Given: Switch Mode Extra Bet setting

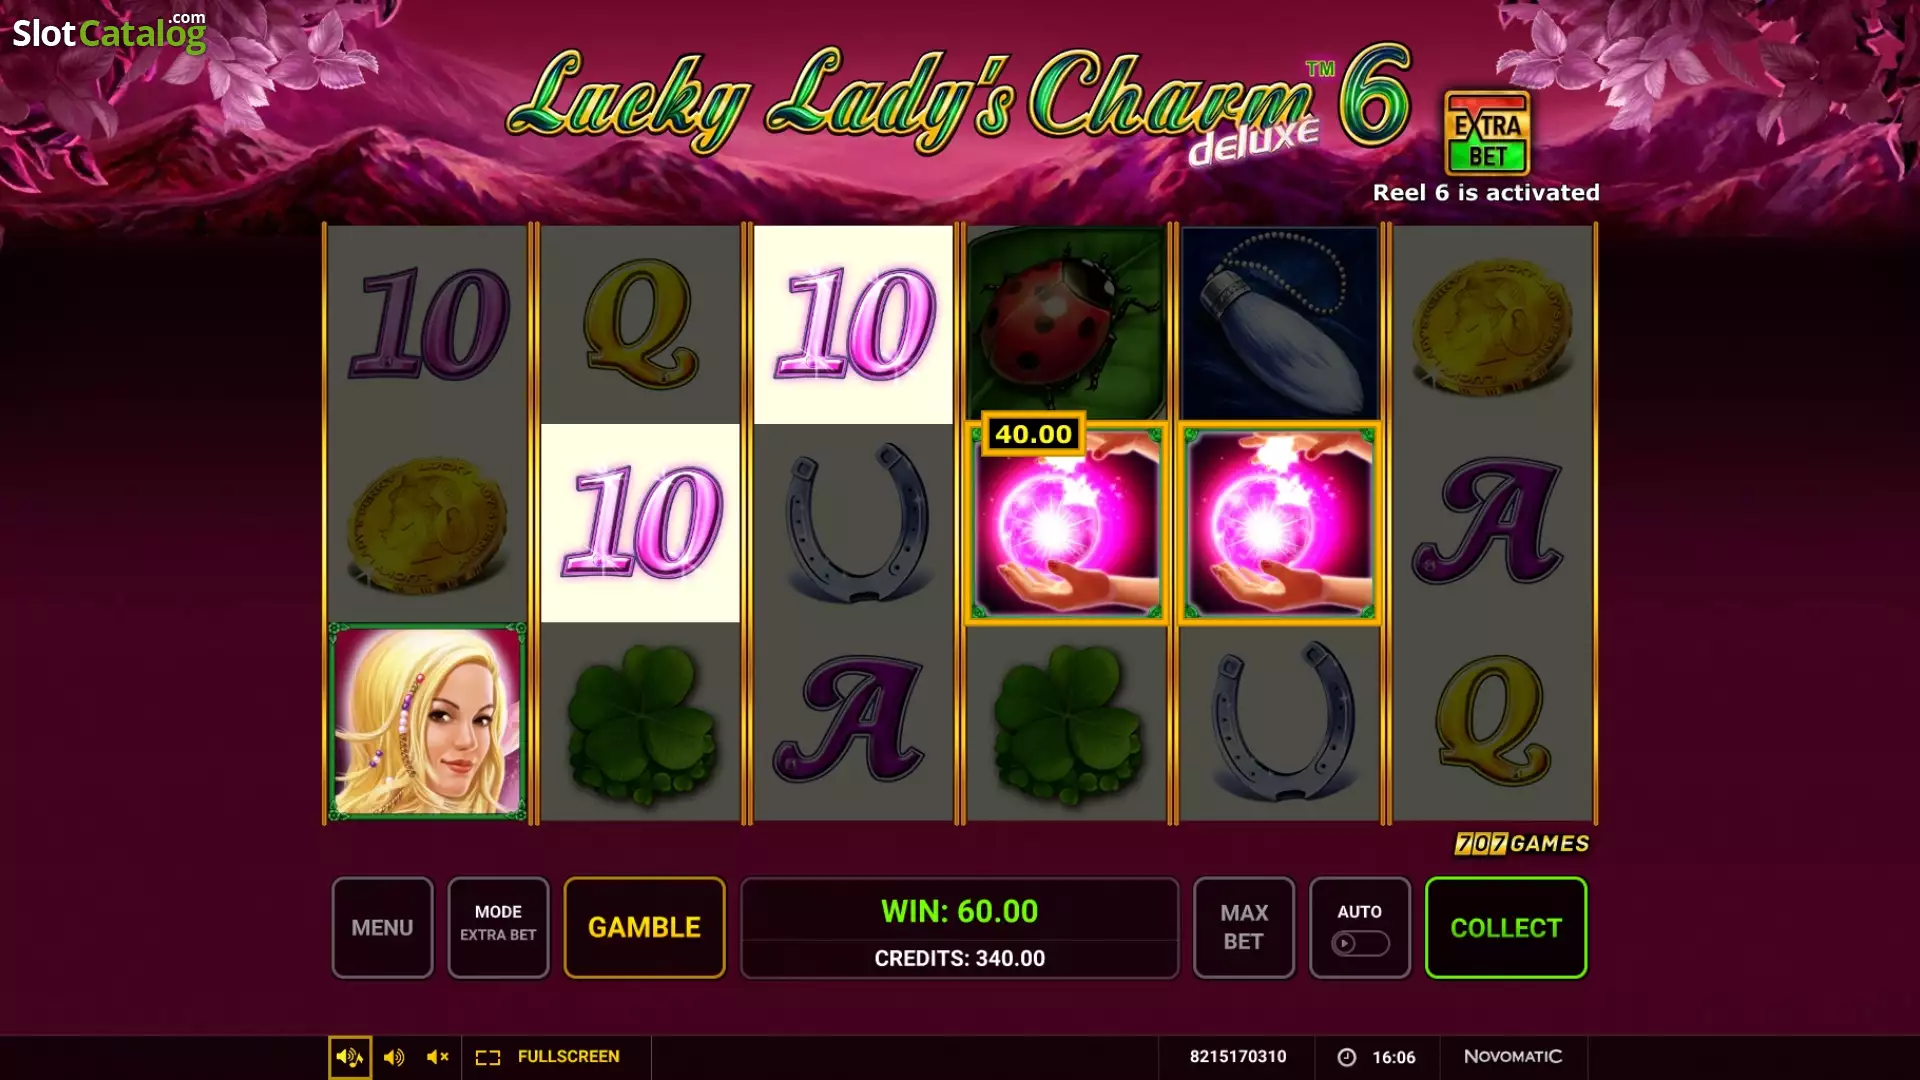Looking at the screenshot, I should [x=498, y=927].
